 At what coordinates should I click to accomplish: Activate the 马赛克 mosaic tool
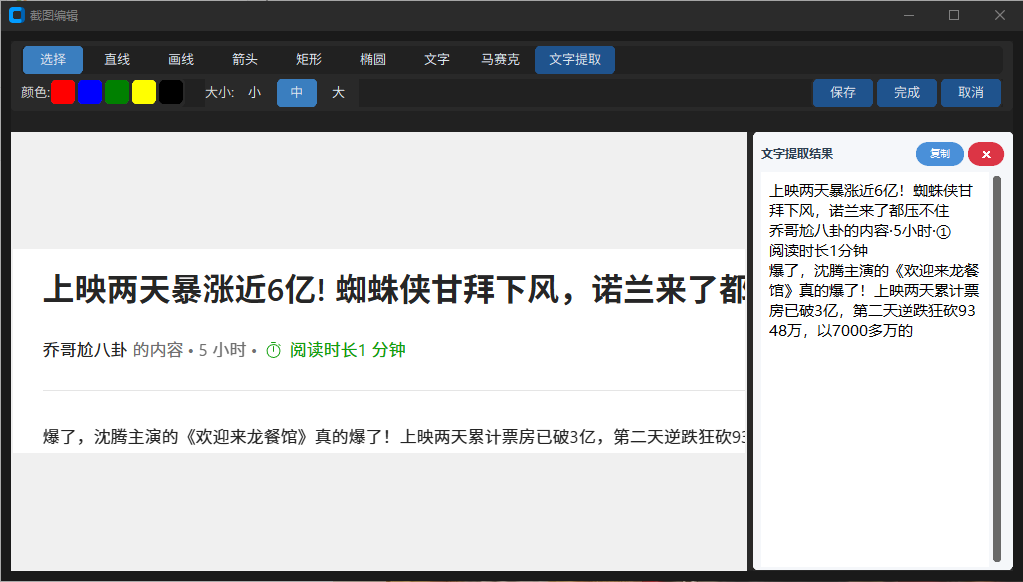pos(500,59)
